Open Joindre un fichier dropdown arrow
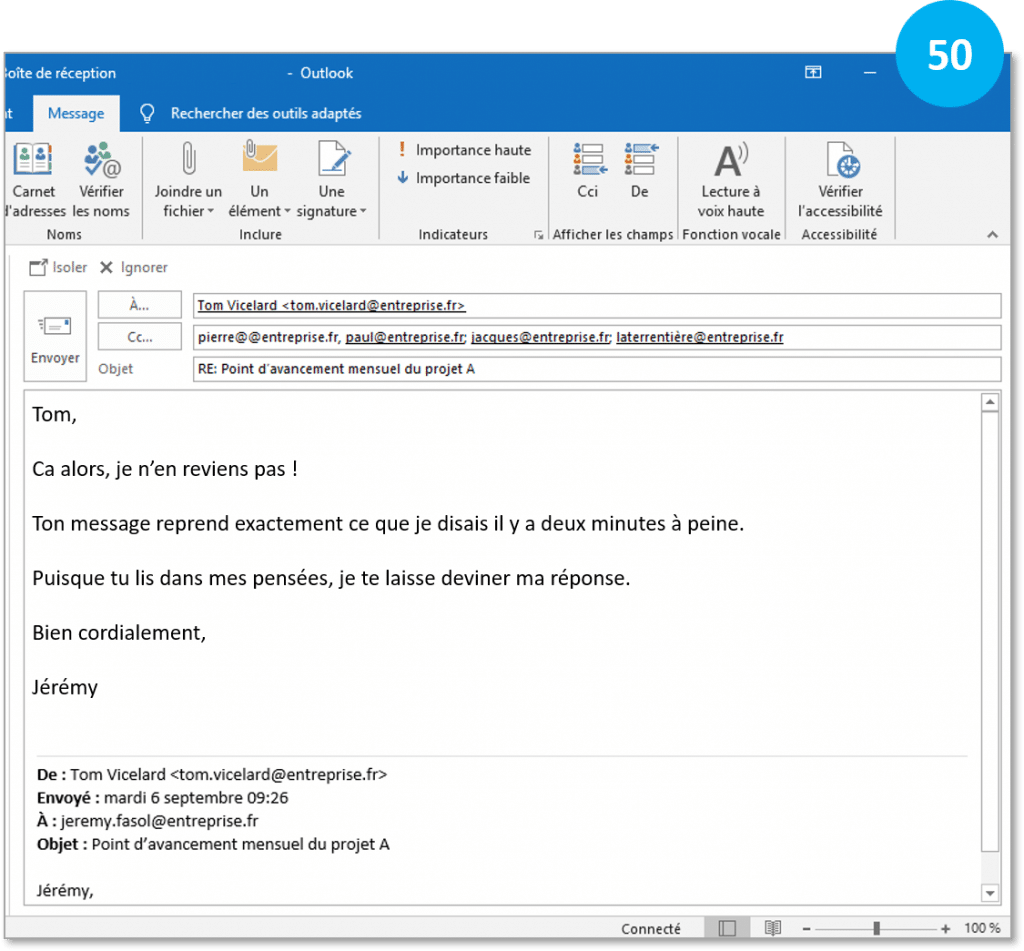This screenshot has height=951, width=1024. point(211,212)
